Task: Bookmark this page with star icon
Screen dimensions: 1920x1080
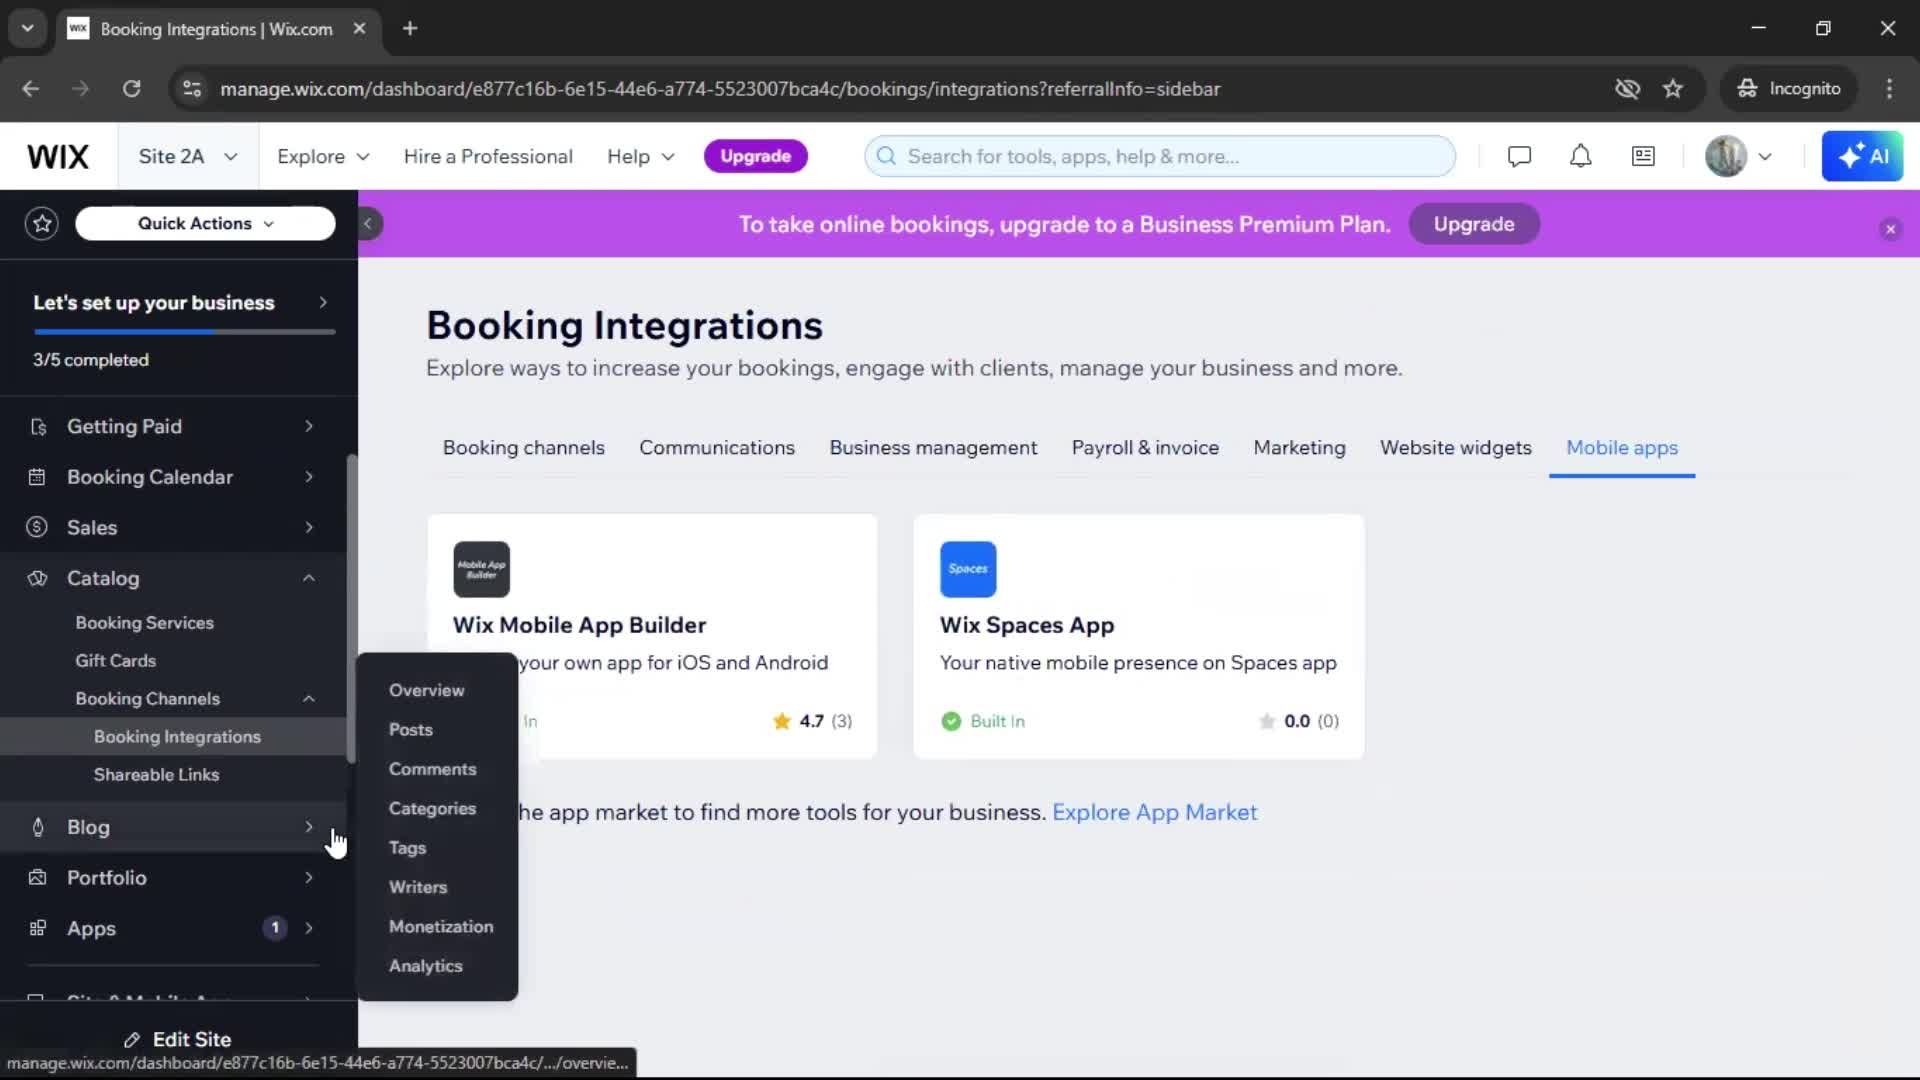Action: (1672, 89)
